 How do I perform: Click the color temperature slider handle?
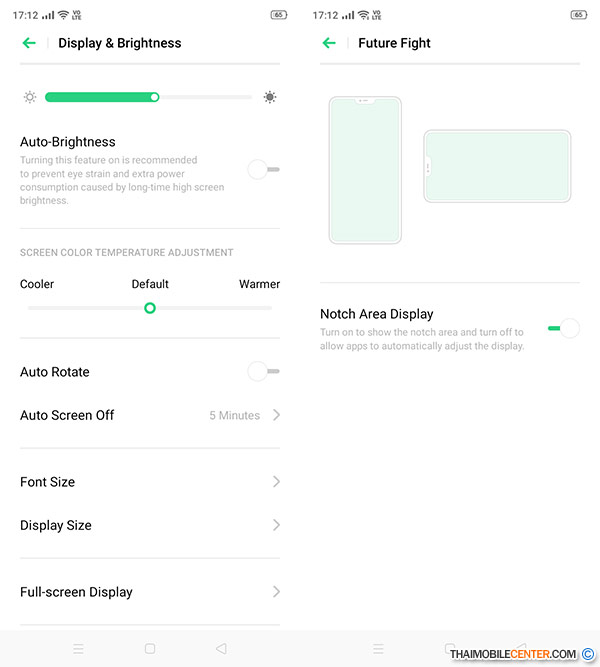(x=150, y=308)
